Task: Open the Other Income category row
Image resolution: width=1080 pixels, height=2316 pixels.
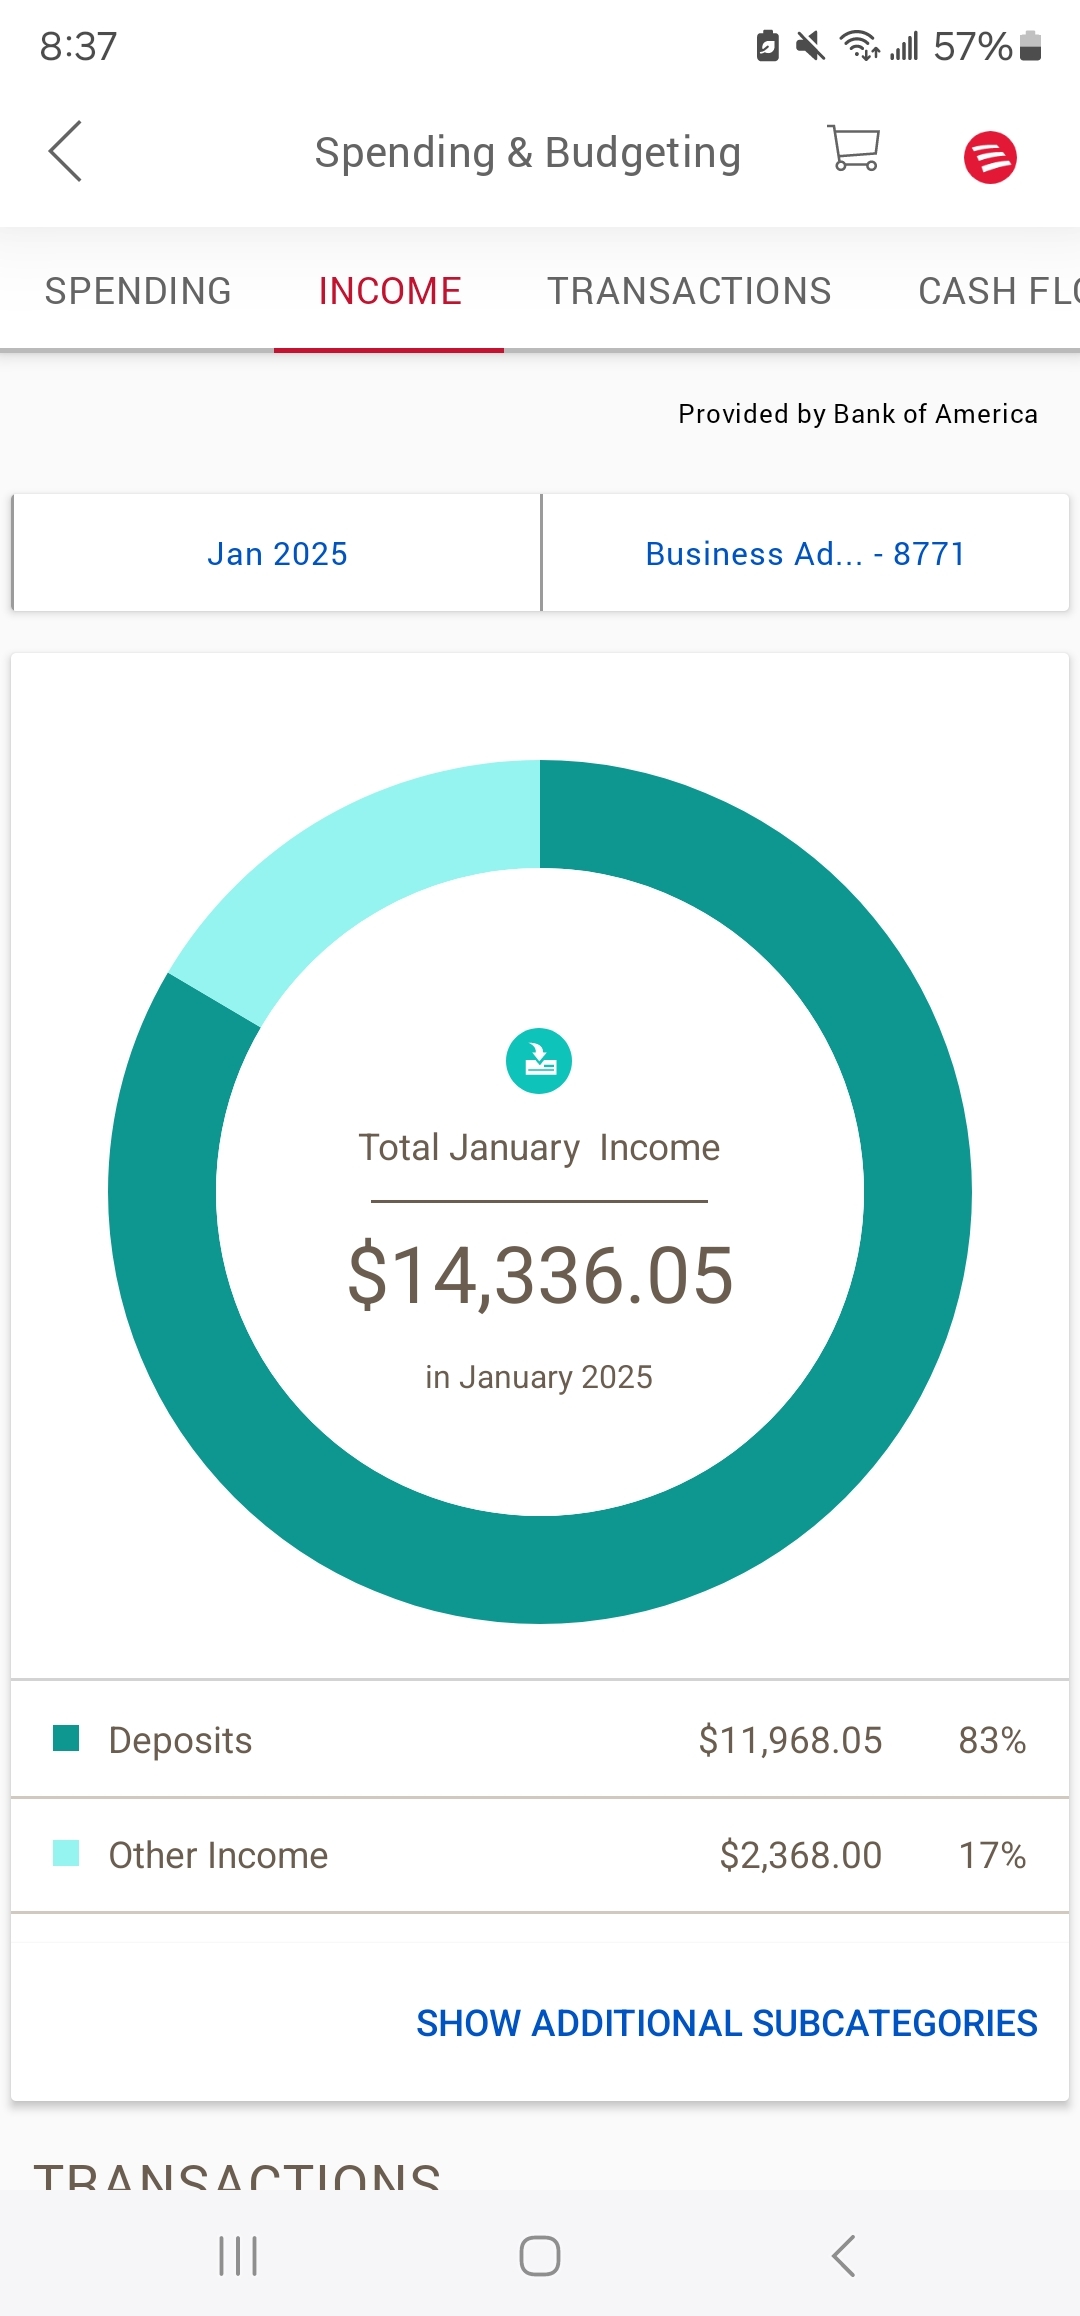Action: 540,1855
